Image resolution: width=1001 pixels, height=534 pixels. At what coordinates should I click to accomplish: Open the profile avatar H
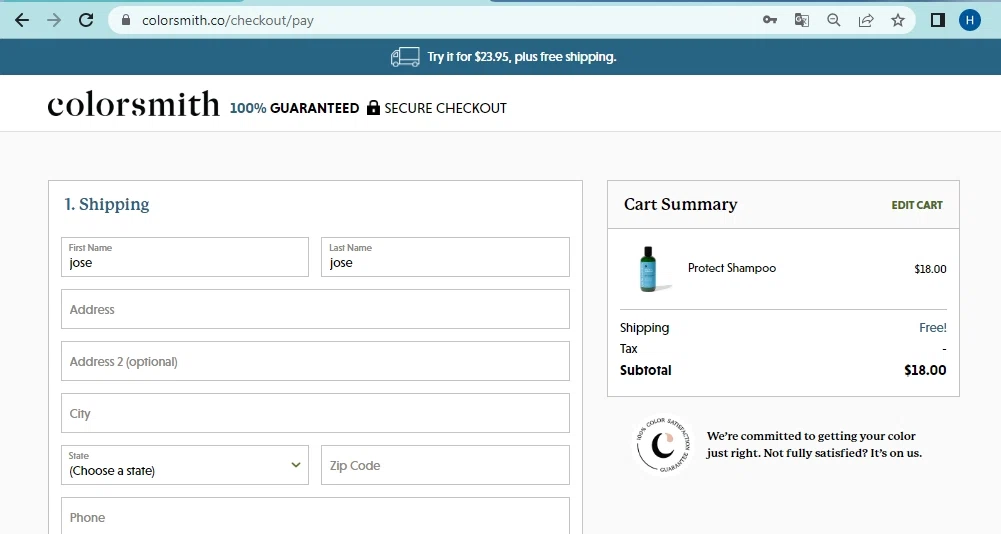coord(970,20)
